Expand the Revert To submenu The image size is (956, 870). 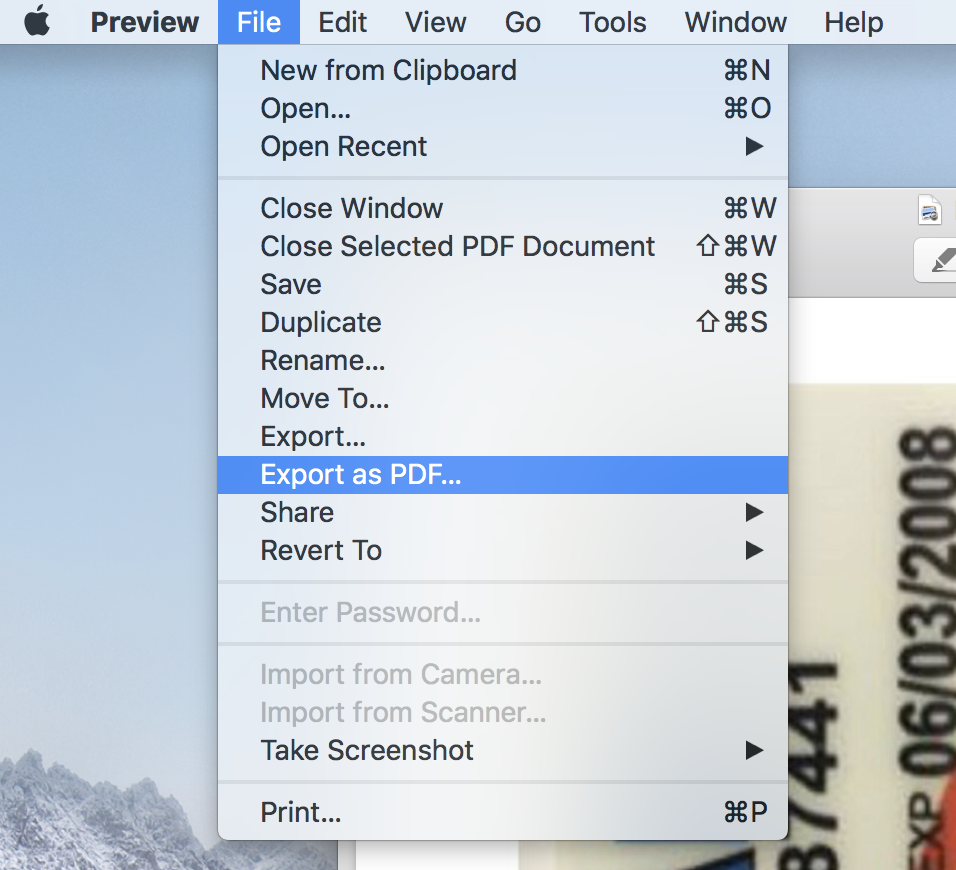click(x=503, y=551)
